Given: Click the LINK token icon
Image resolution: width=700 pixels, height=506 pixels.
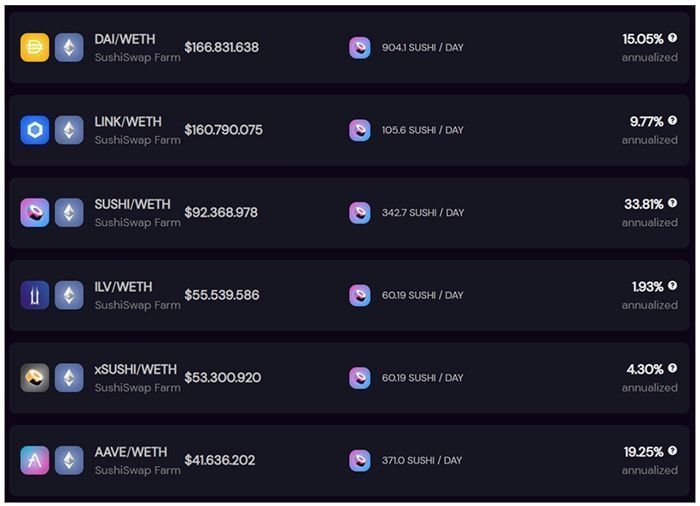Looking at the screenshot, I should coord(35,130).
